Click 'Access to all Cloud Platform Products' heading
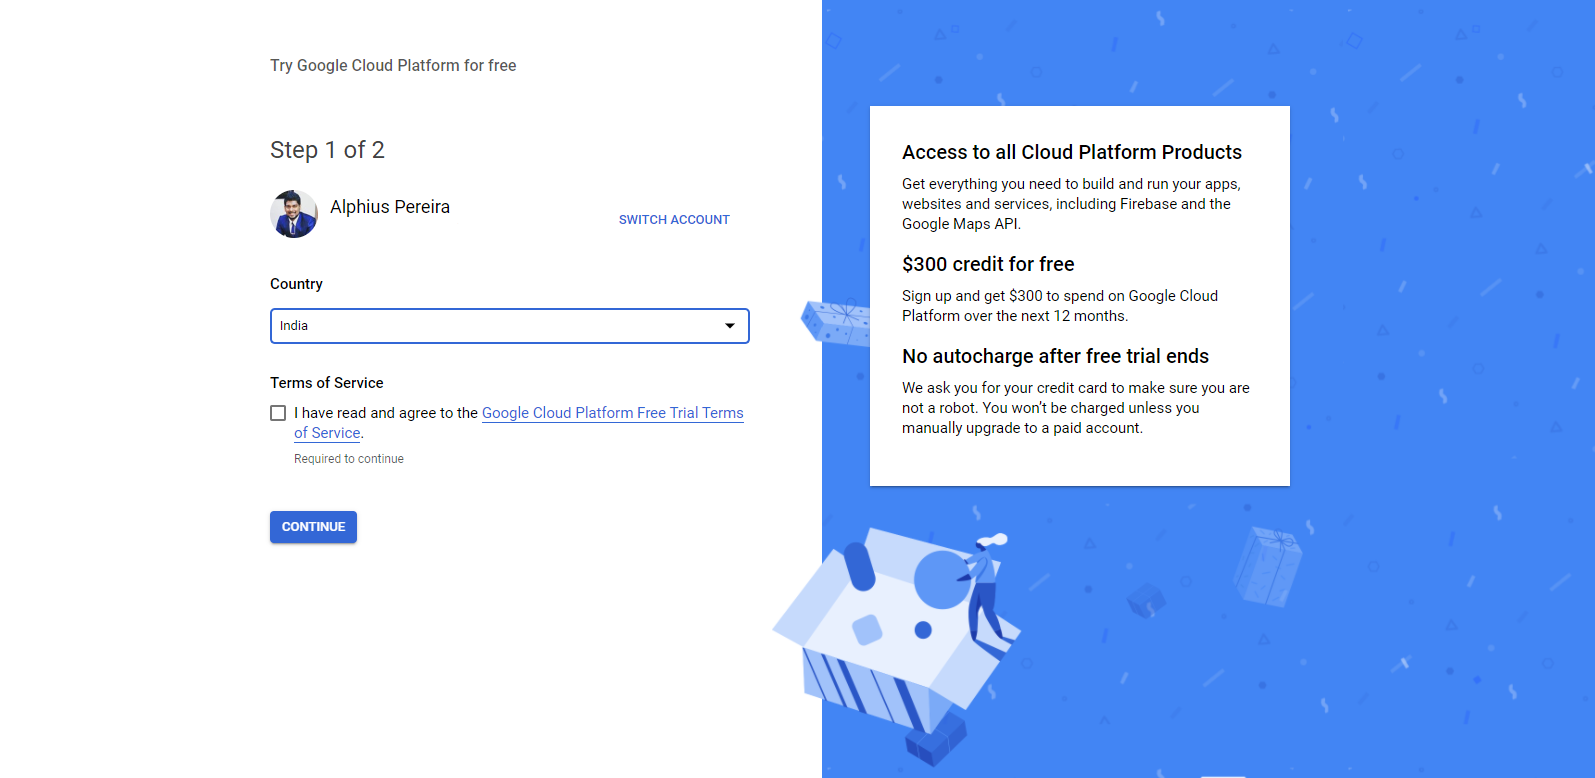1595x778 pixels. tap(1072, 152)
